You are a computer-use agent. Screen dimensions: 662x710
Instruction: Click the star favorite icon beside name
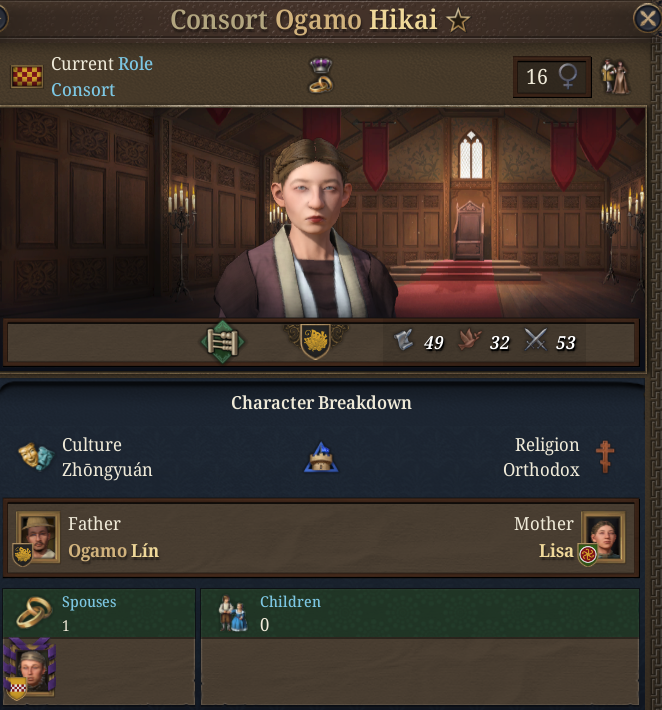(458, 20)
